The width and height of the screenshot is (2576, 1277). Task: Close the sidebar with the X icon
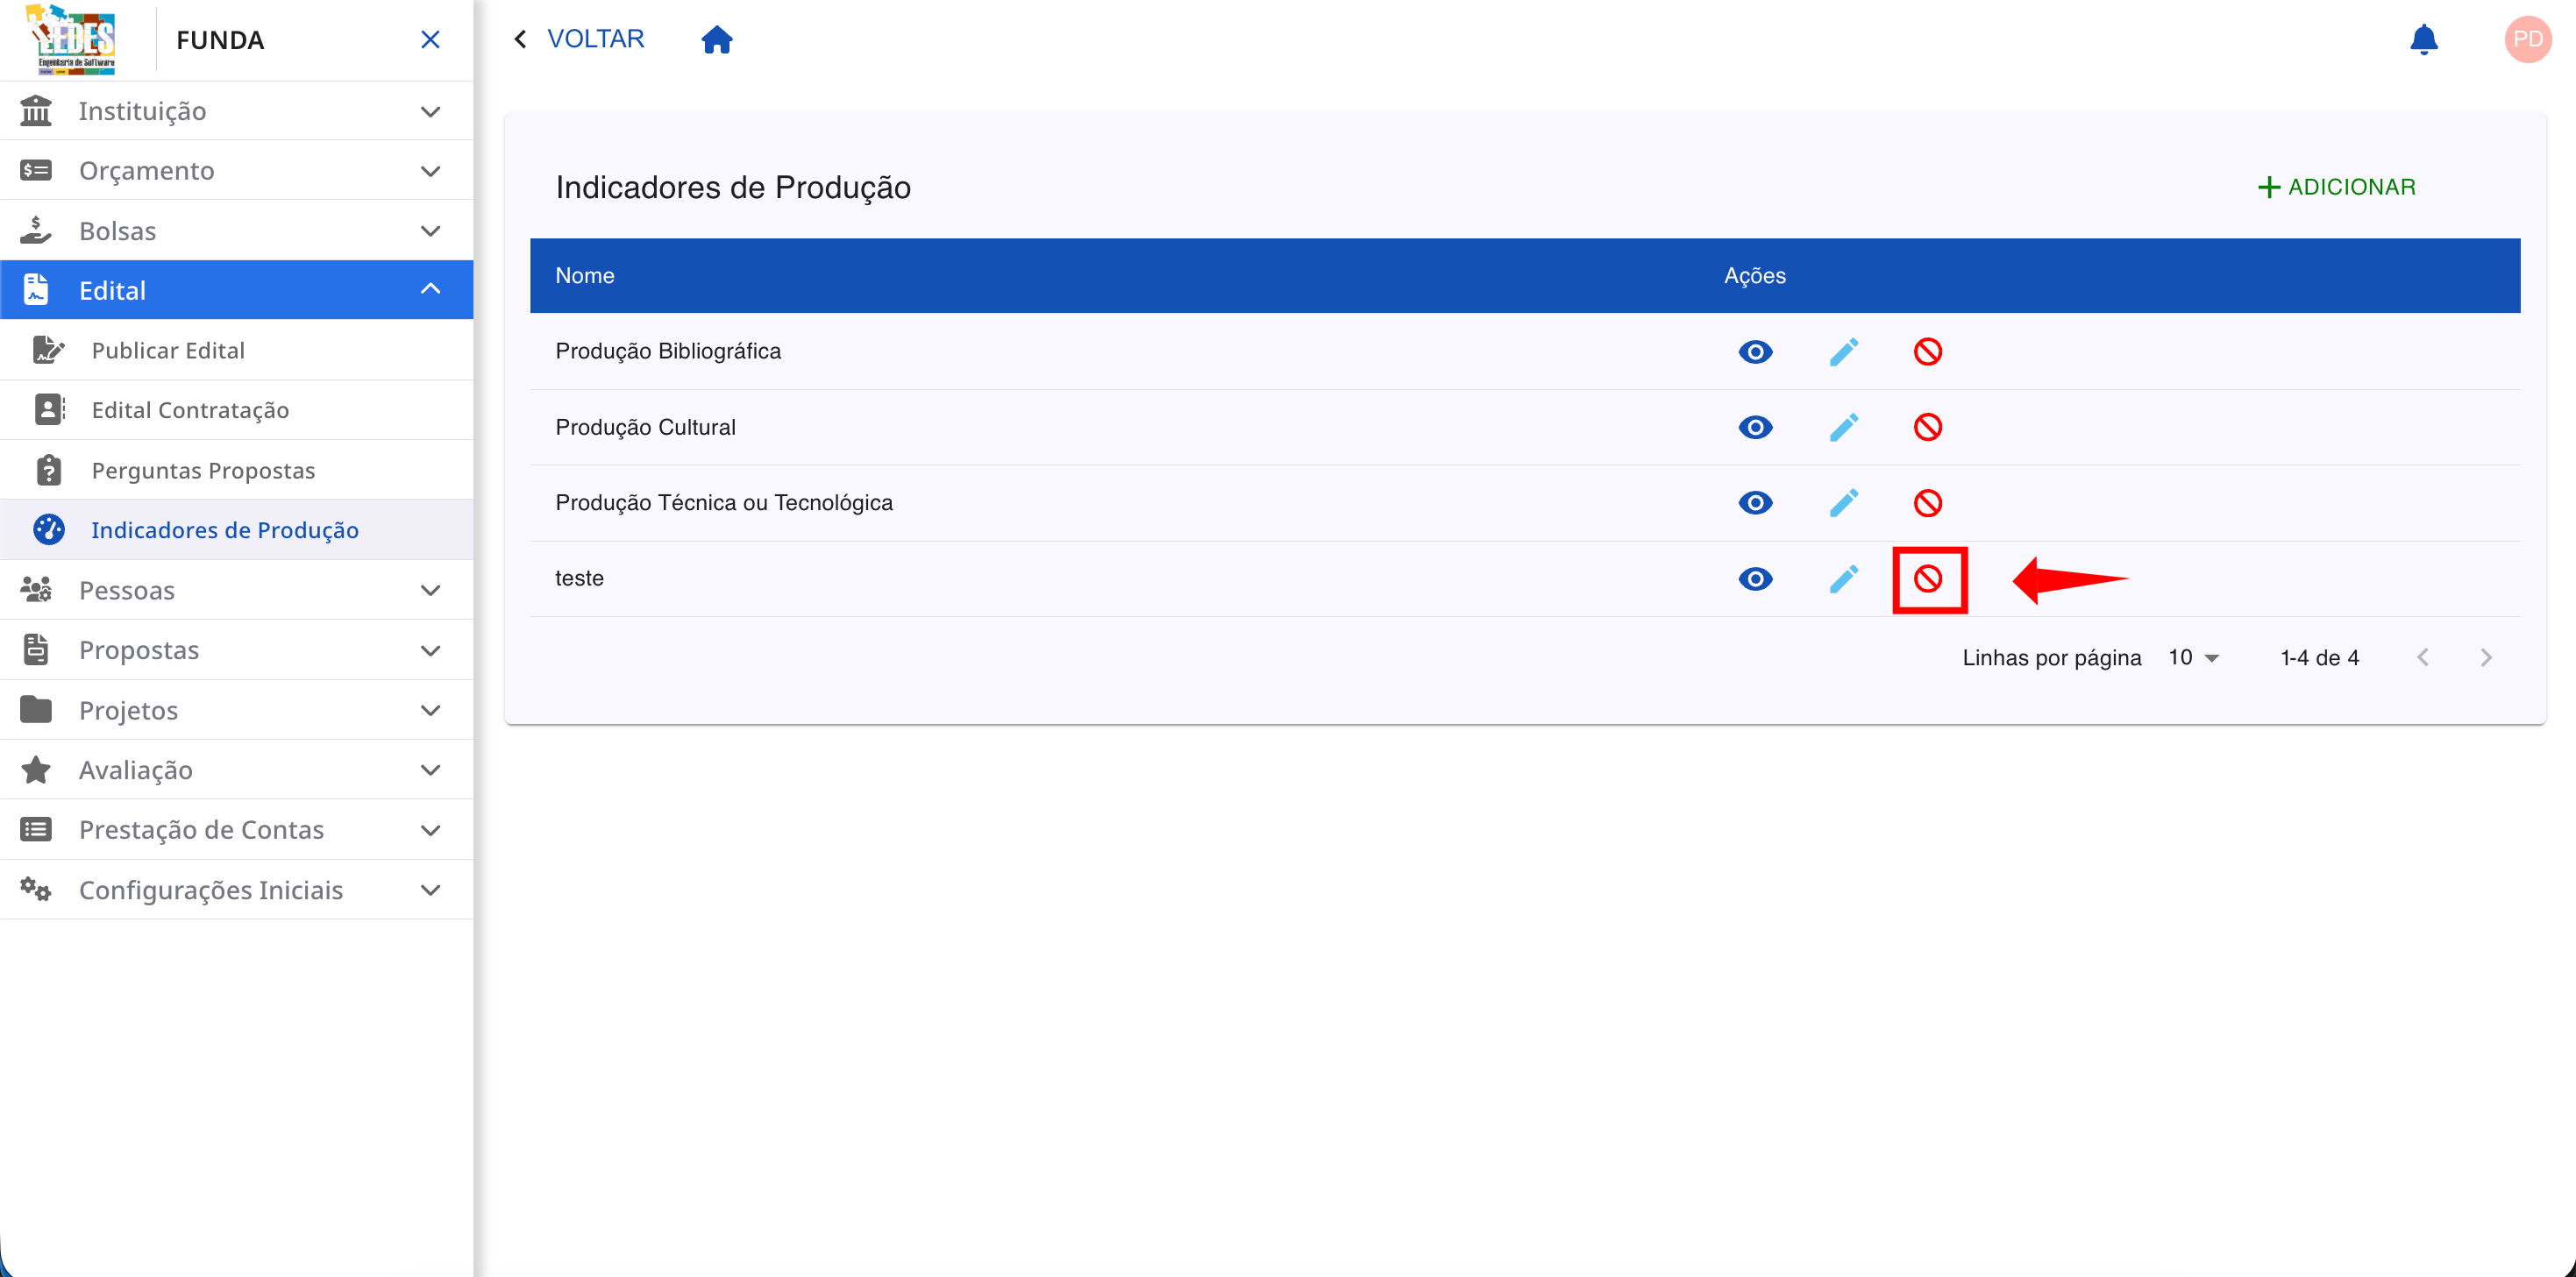point(430,39)
